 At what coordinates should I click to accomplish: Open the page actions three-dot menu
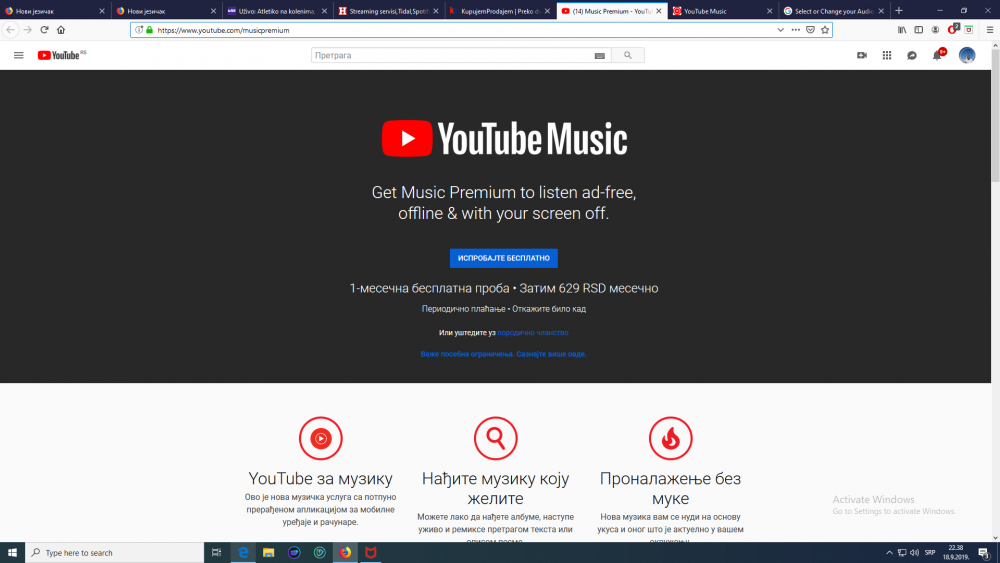click(x=795, y=30)
